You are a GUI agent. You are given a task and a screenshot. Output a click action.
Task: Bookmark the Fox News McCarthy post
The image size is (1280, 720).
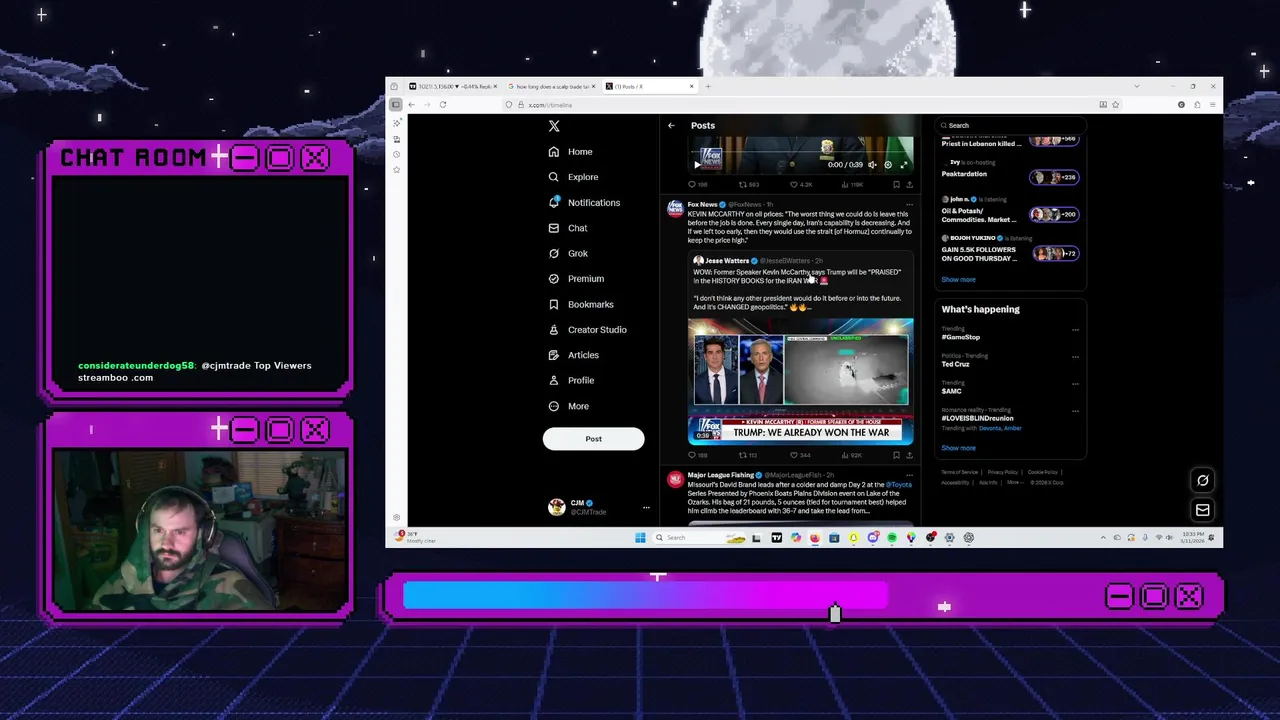click(x=896, y=455)
